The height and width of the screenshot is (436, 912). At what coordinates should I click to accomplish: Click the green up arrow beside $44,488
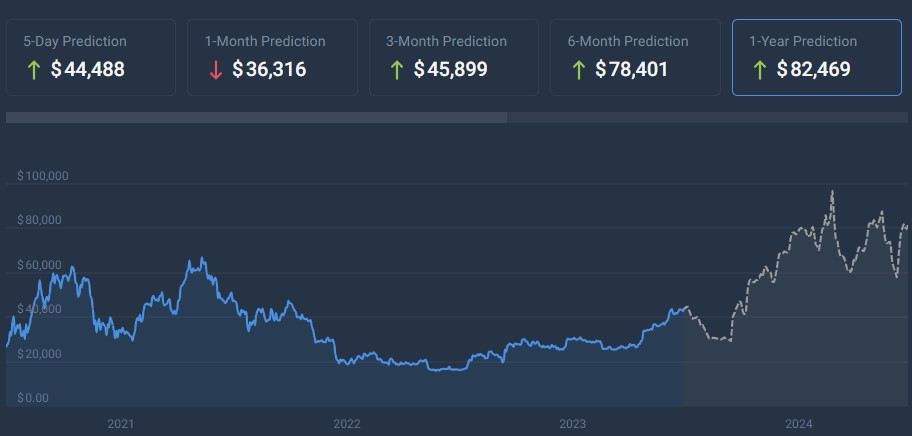pos(32,70)
